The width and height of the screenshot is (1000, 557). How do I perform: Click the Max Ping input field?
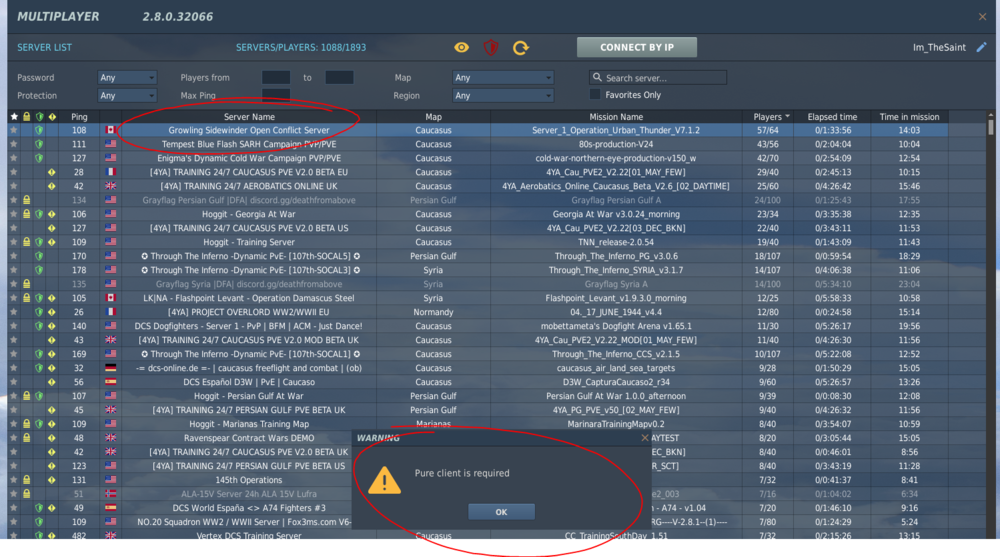276,96
